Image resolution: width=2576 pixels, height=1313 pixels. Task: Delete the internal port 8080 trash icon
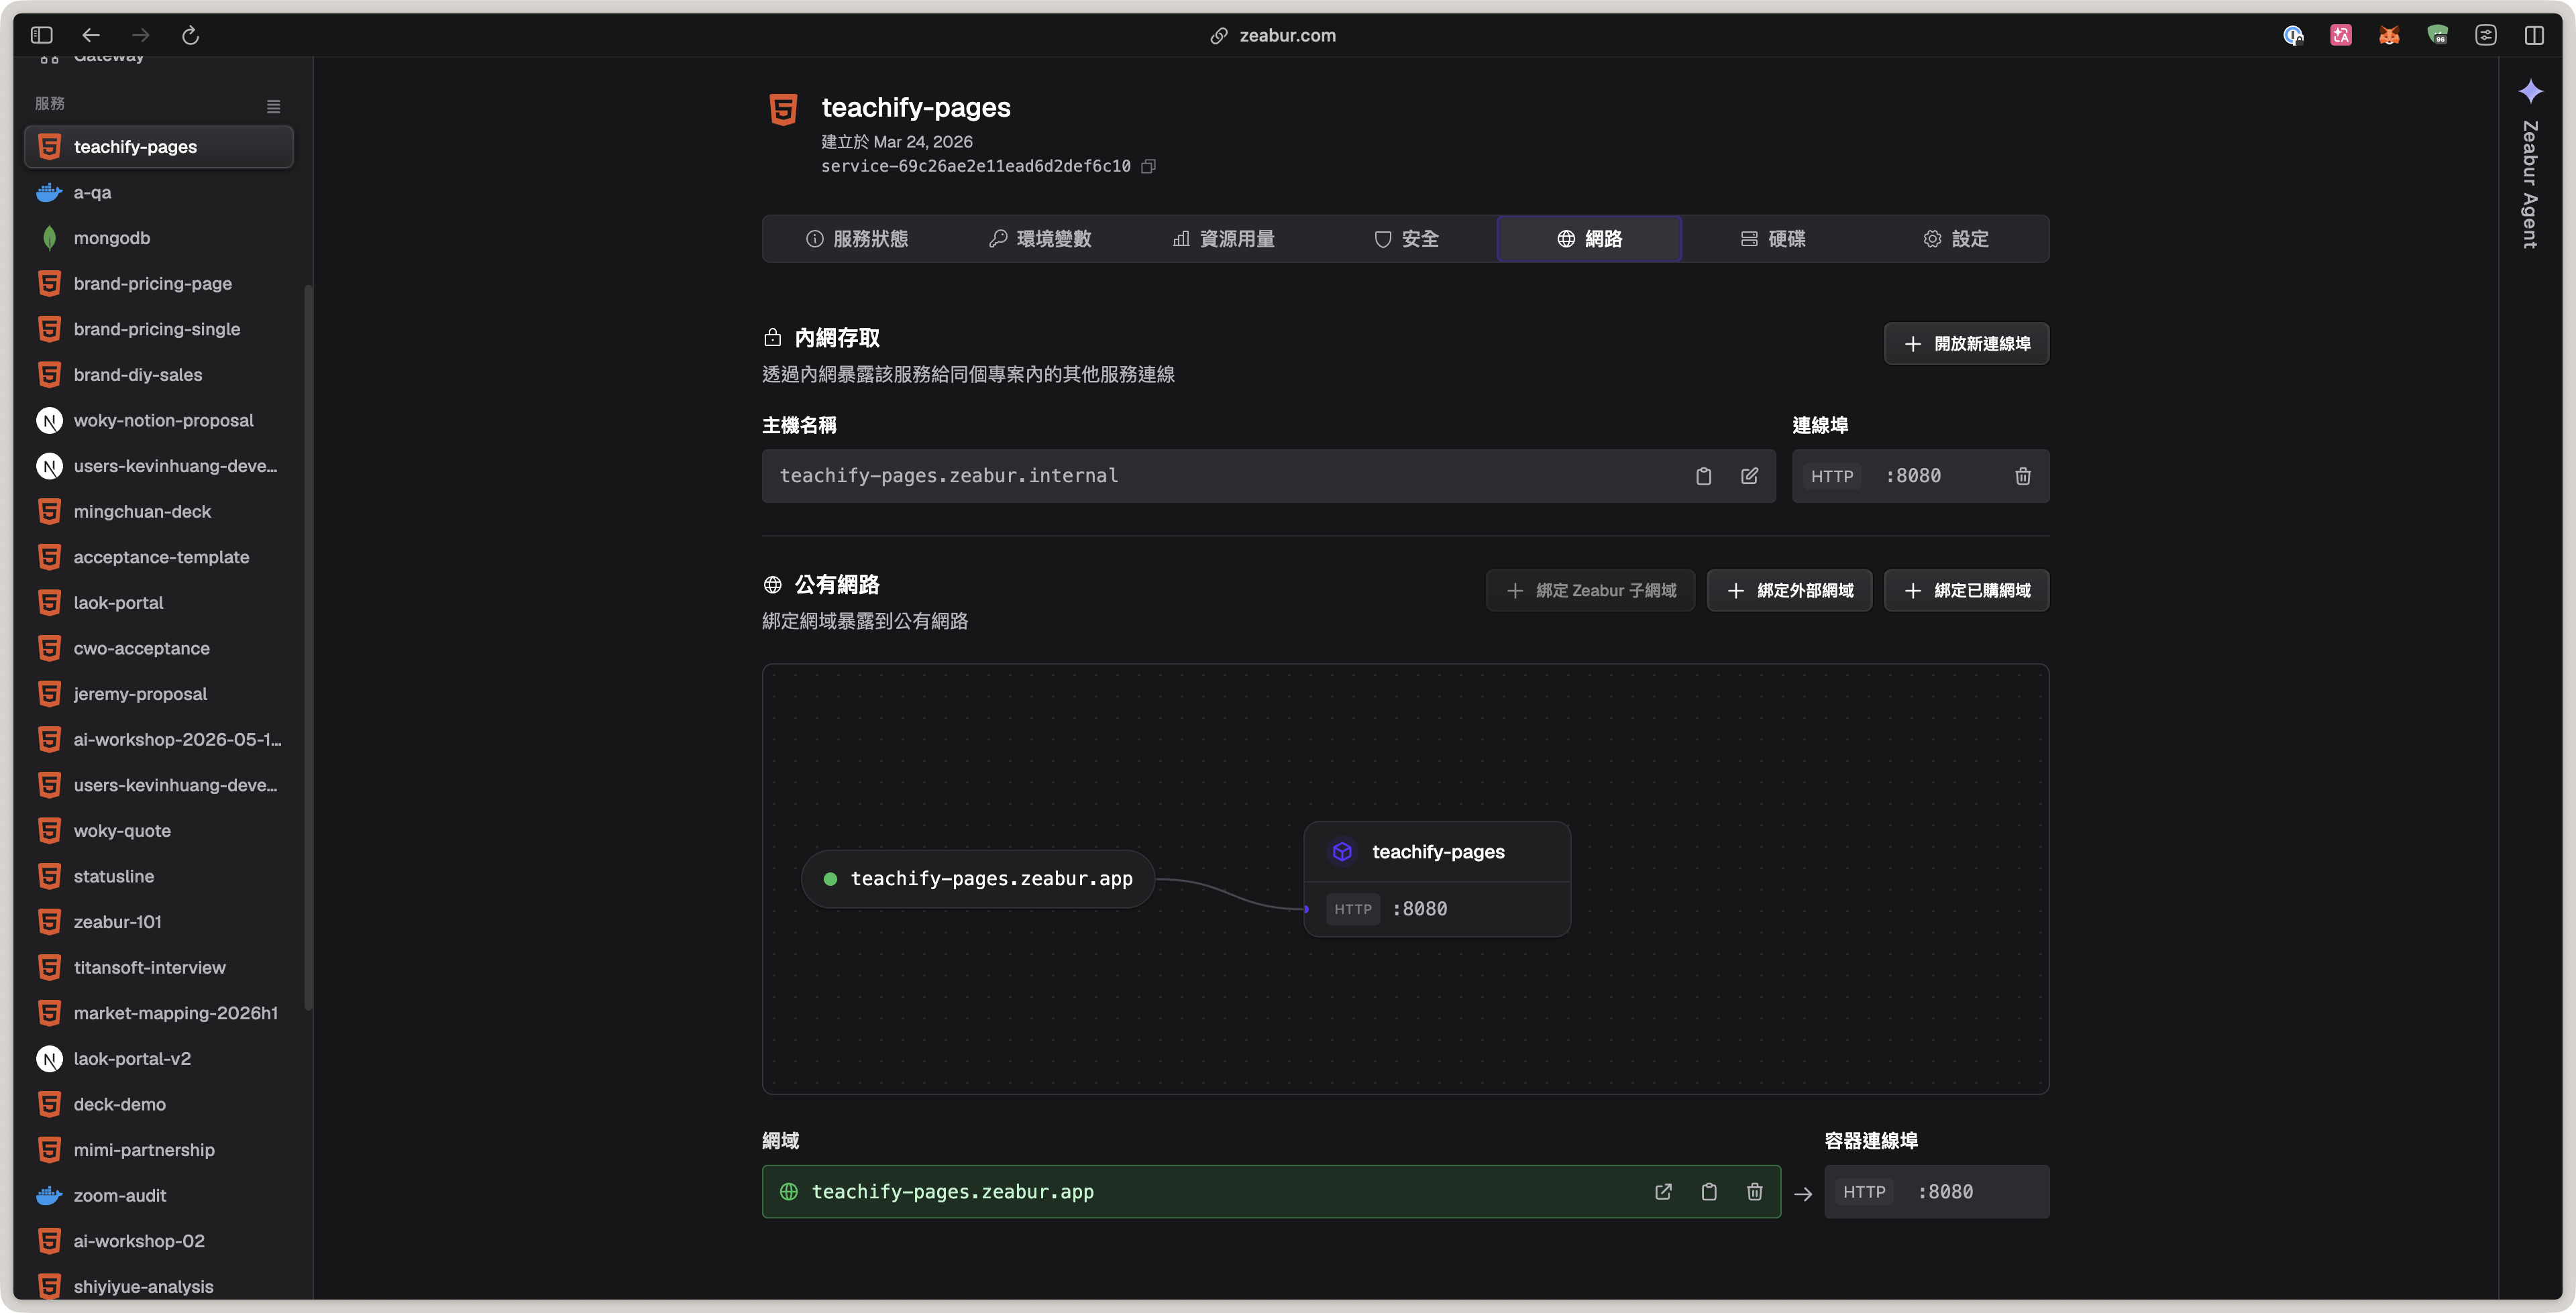click(x=2022, y=476)
